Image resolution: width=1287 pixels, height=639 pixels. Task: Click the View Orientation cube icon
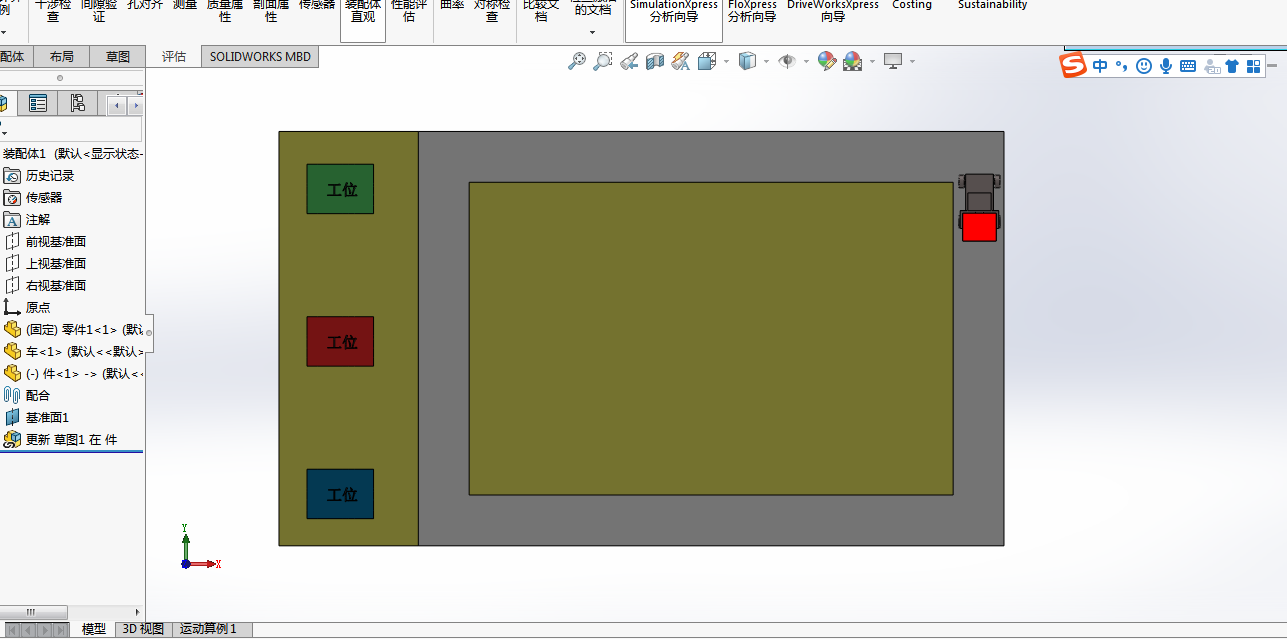(x=707, y=61)
